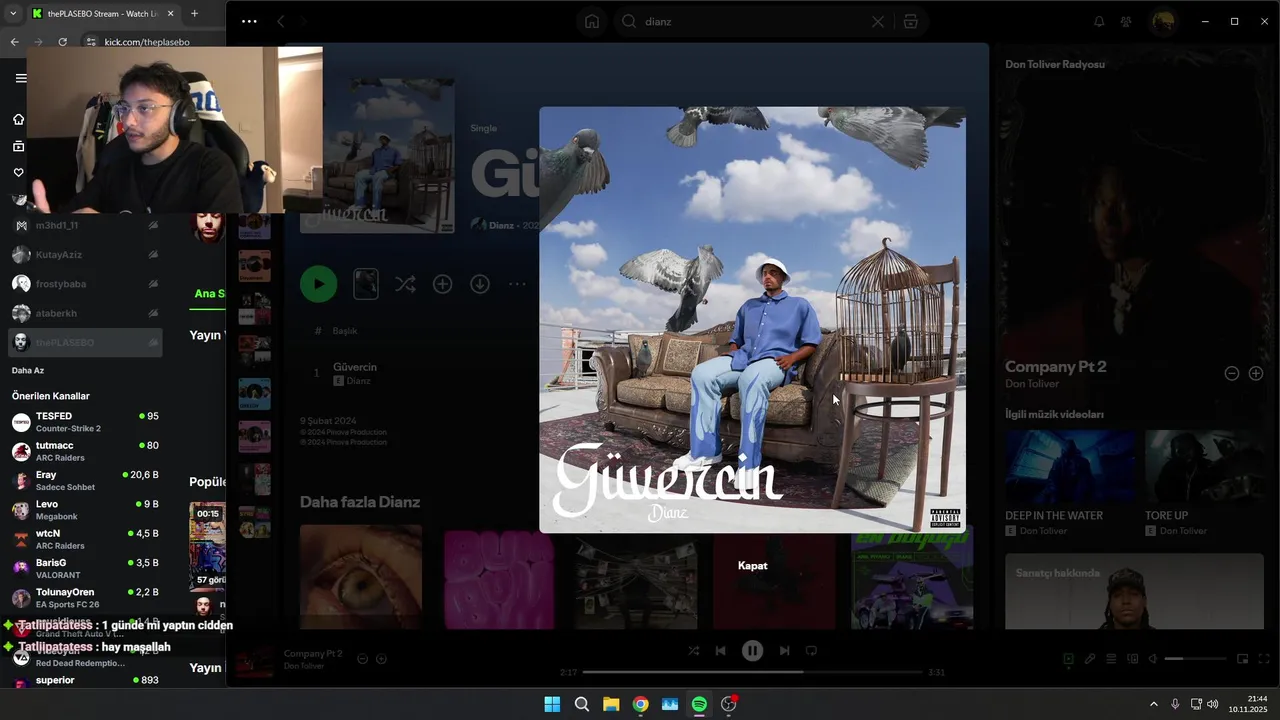Open the Windows Start menu
This screenshot has width=1280, height=720.
point(552,704)
